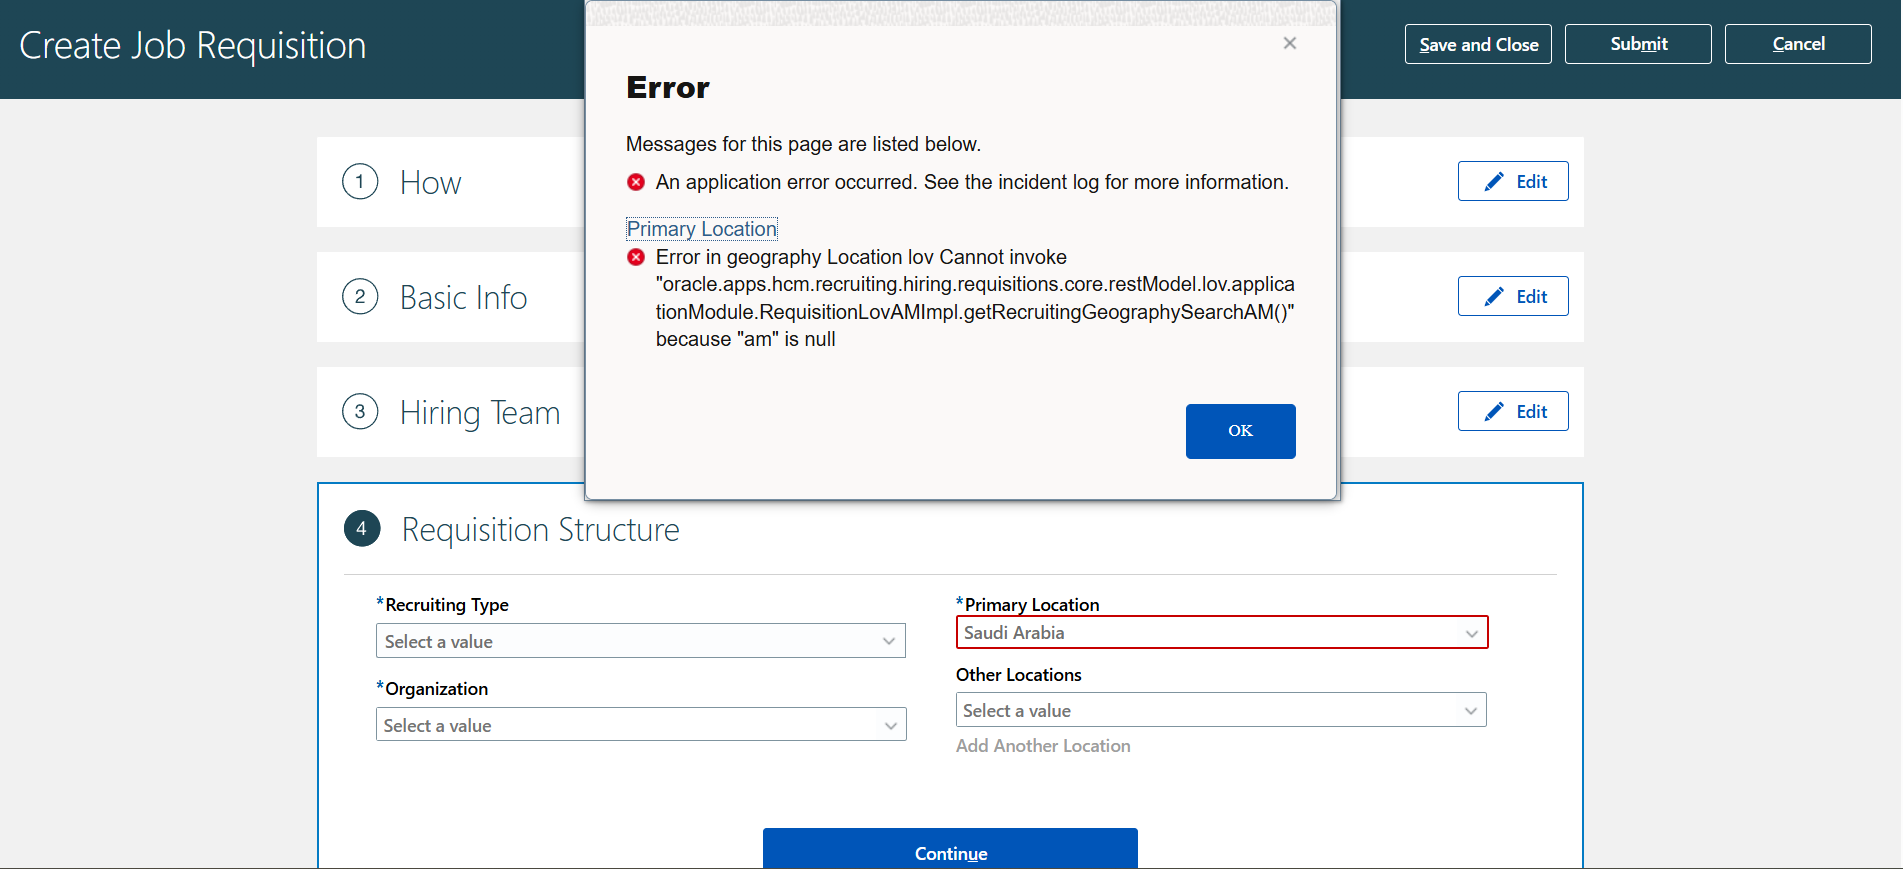Click the Continue button
This screenshot has width=1903, height=869.
point(950,850)
